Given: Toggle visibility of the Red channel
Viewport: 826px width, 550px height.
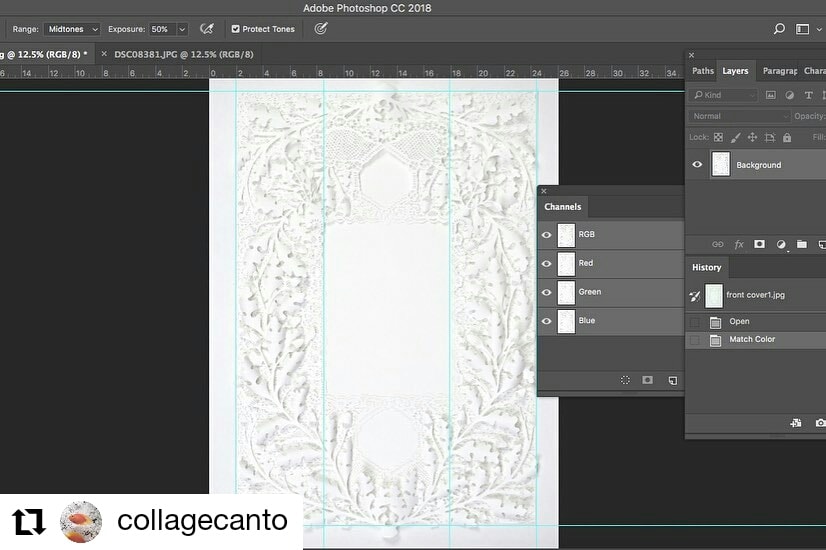Looking at the screenshot, I should click(547, 264).
